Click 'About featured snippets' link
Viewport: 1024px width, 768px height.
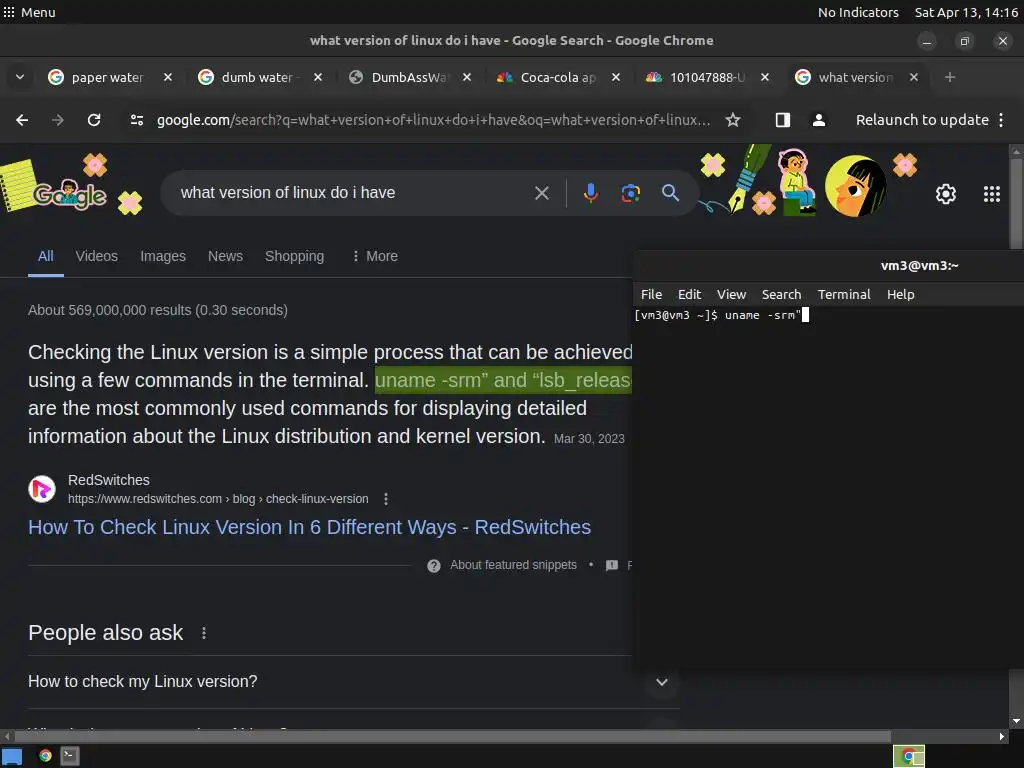(x=513, y=565)
